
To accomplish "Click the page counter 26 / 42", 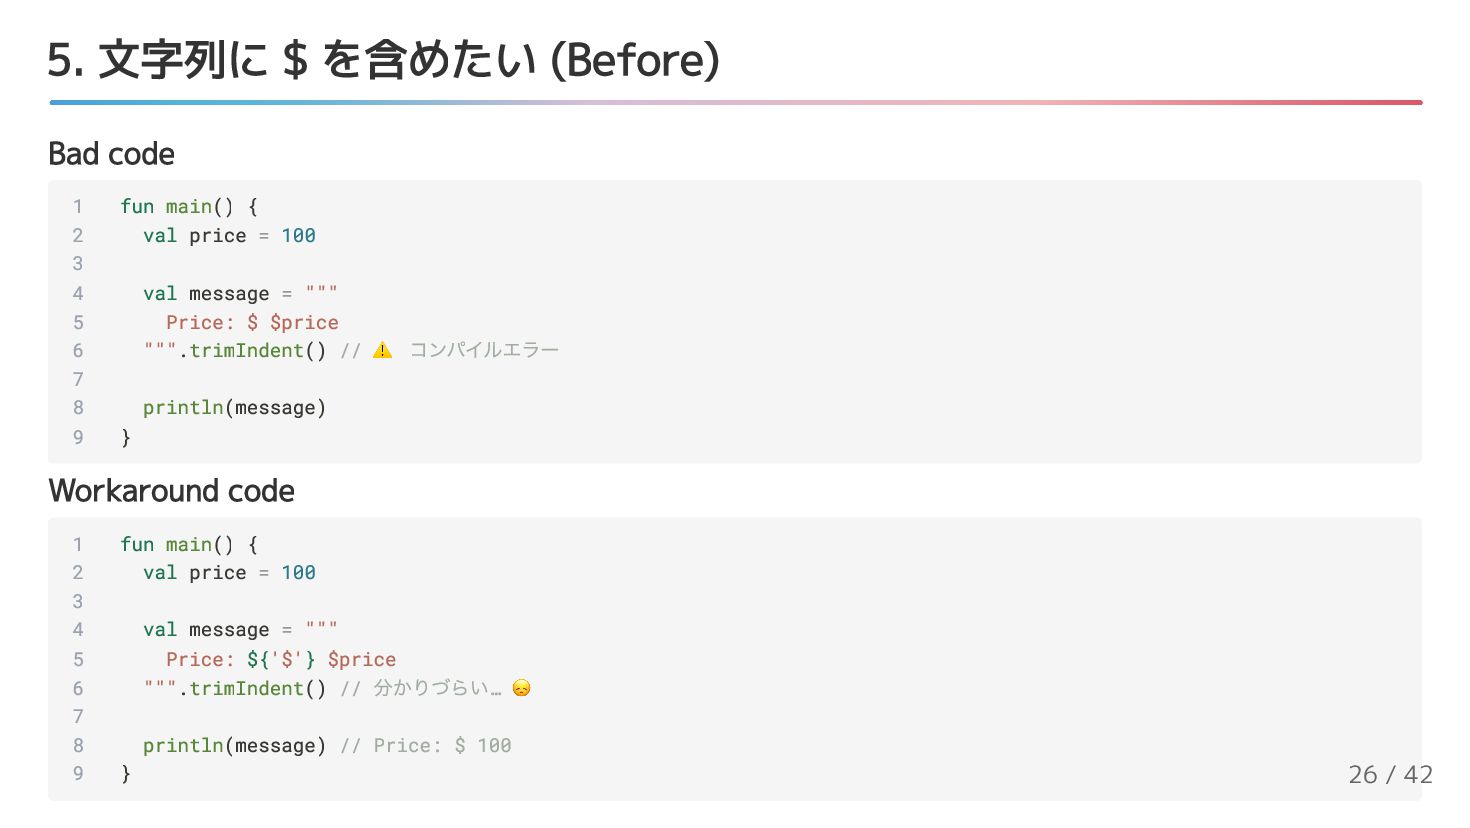I will tap(1390, 774).
